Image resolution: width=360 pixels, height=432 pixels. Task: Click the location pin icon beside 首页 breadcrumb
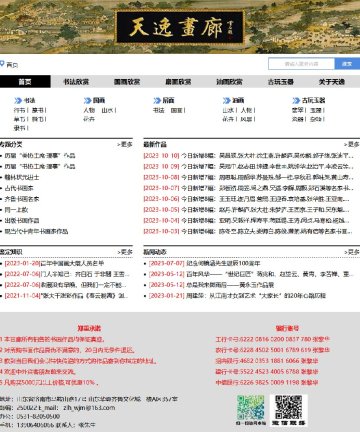(2, 64)
